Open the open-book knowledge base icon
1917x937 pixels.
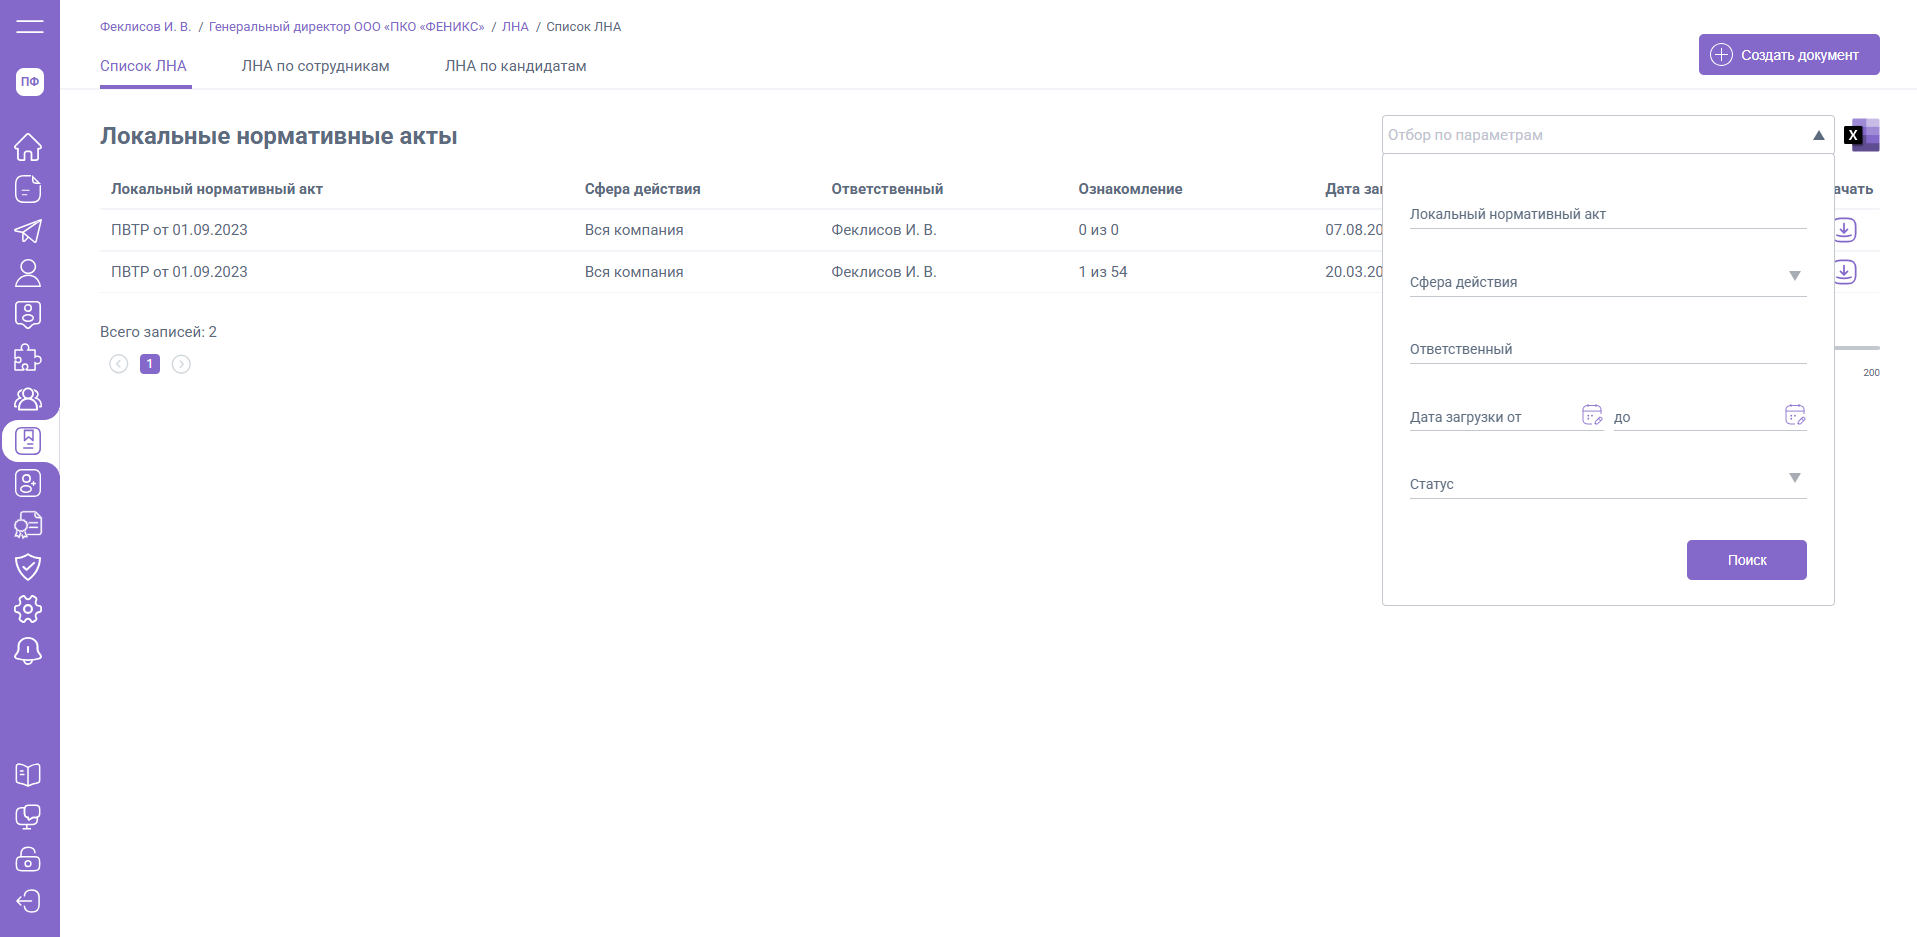[28, 775]
